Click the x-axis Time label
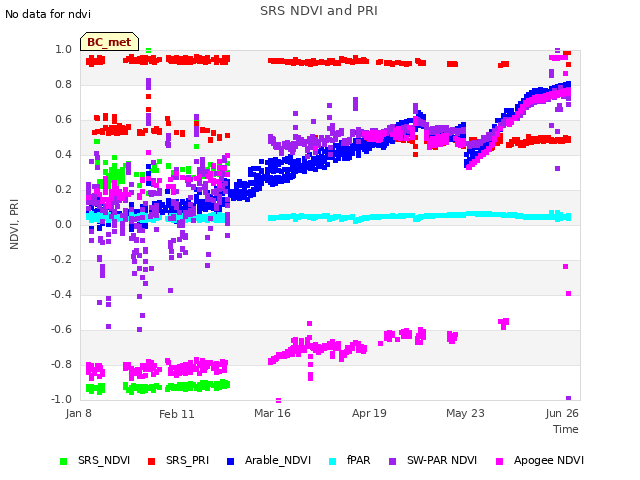The width and height of the screenshot is (640, 480). click(566, 429)
